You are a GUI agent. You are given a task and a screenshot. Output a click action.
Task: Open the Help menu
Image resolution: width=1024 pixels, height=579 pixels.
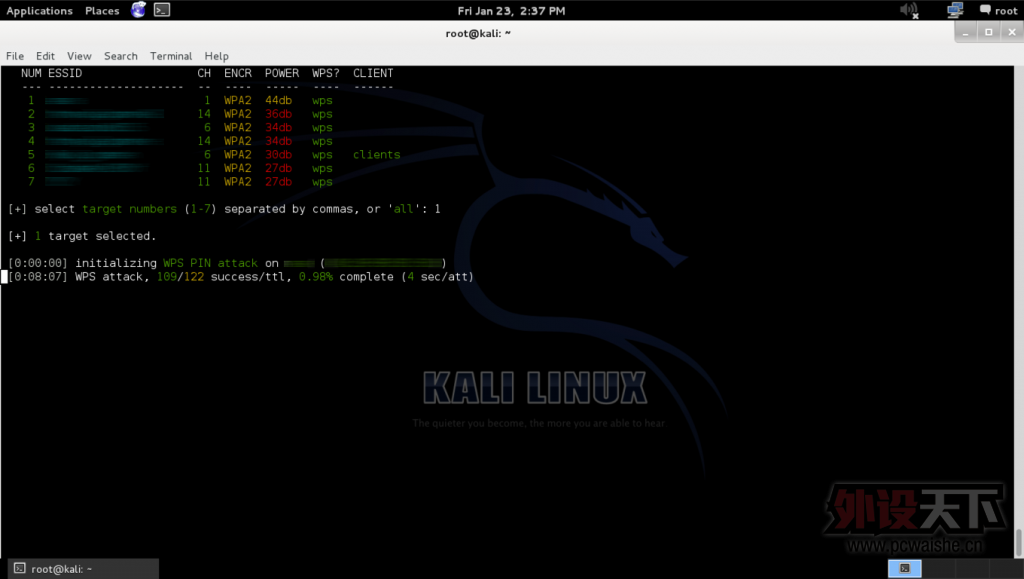(216, 56)
